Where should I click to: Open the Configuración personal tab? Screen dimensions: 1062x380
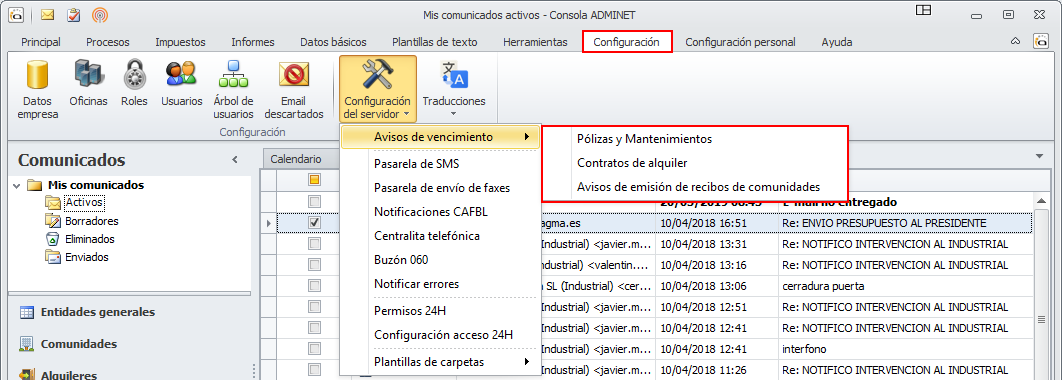point(740,42)
